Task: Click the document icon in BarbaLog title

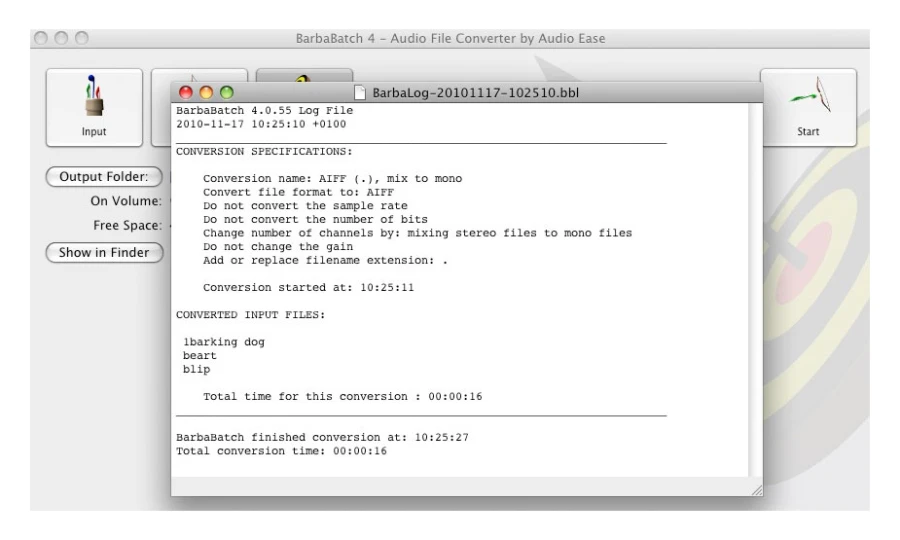Action: click(360, 92)
